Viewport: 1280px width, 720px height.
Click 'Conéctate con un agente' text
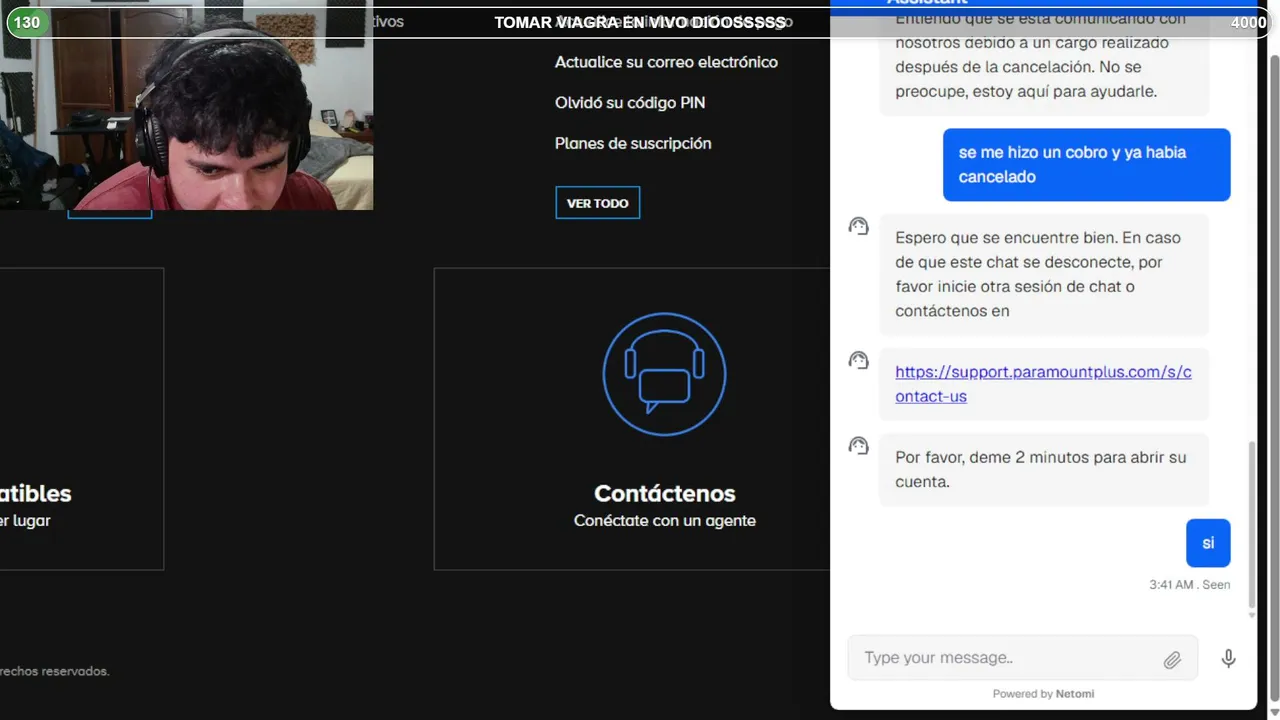click(x=665, y=521)
